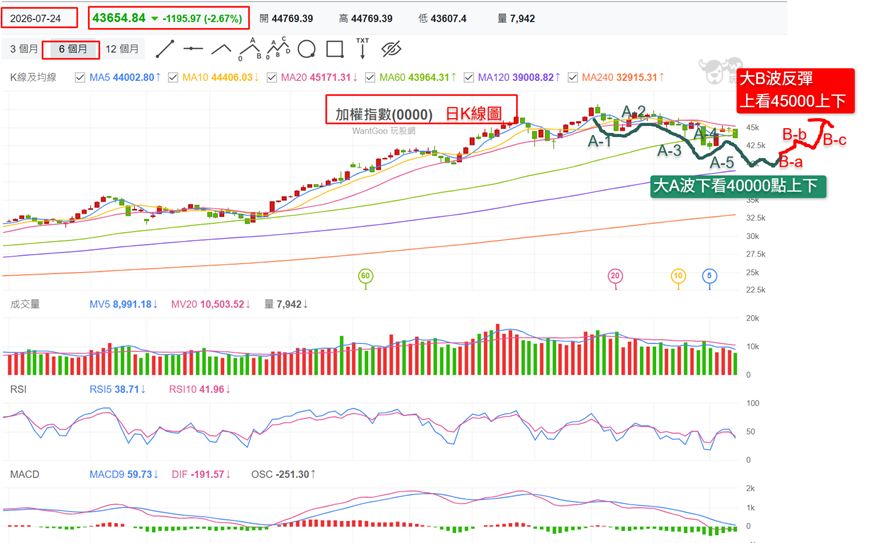
Task: Click the opening price 44769.39 after 開
Action: (292, 18)
